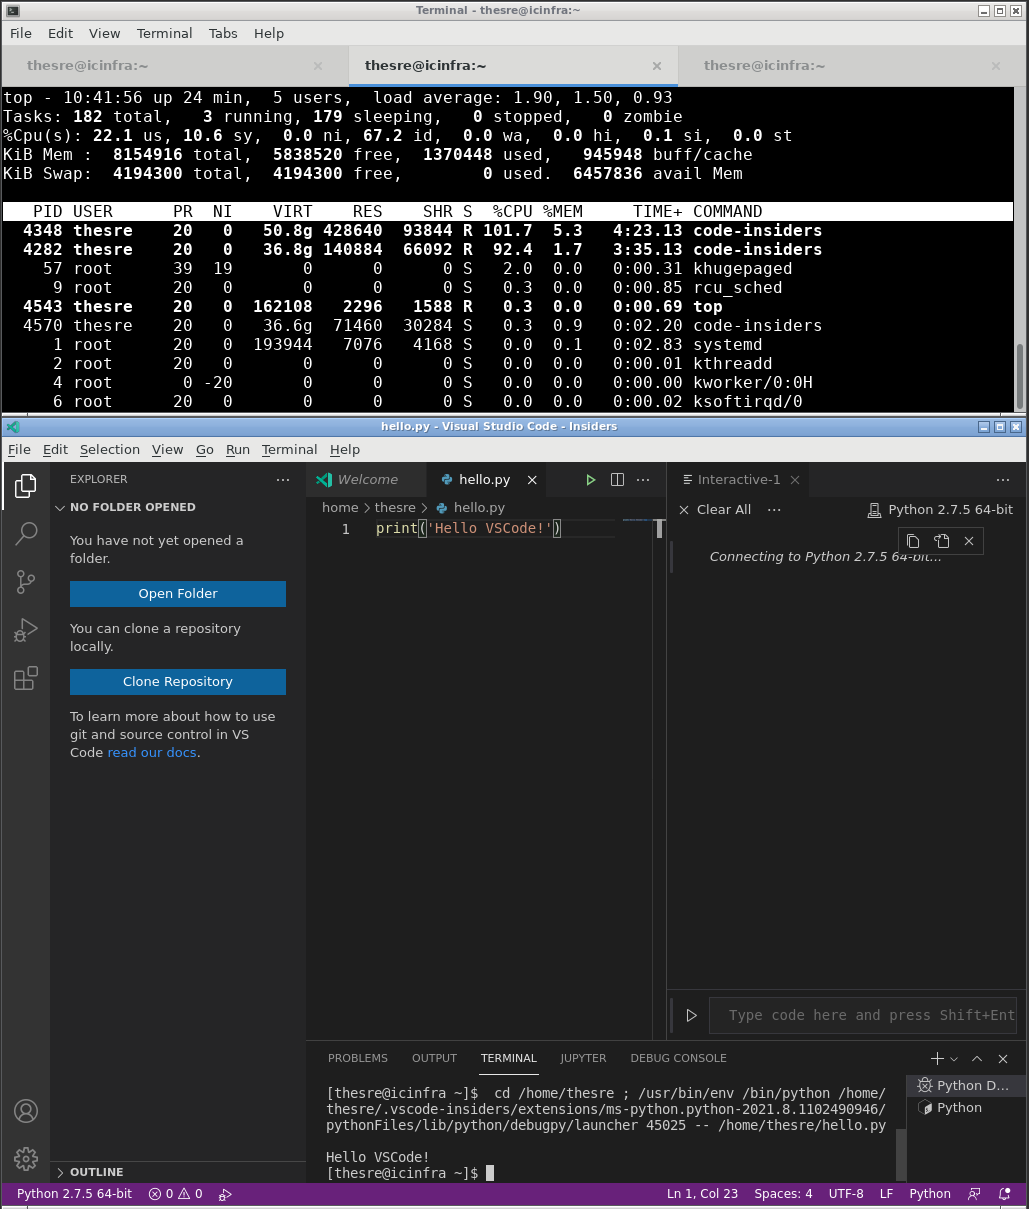Close the hello.py editor tab
This screenshot has width=1029, height=1209.
click(x=532, y=480)
